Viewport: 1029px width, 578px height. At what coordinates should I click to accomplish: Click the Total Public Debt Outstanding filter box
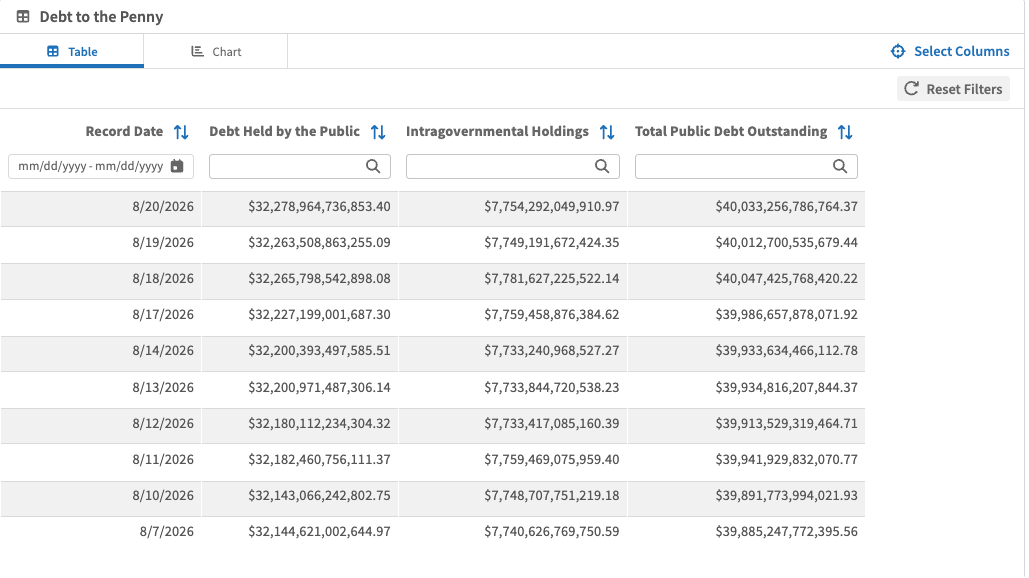pos(746,166)
